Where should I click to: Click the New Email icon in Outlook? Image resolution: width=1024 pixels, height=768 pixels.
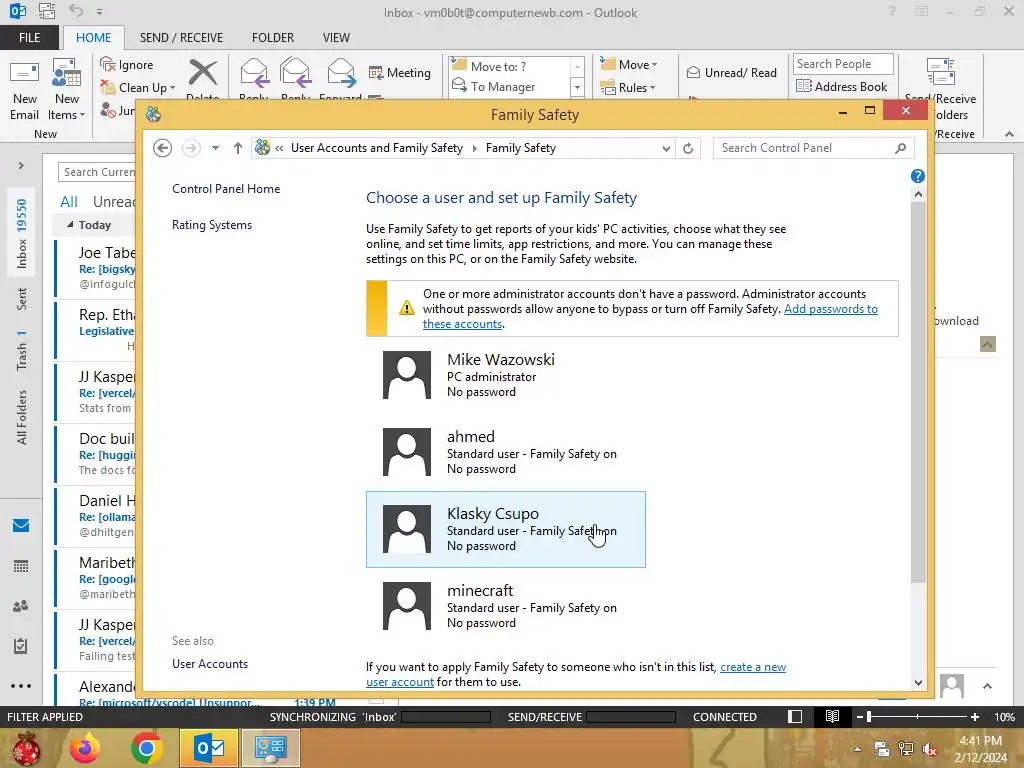point(24,88)
